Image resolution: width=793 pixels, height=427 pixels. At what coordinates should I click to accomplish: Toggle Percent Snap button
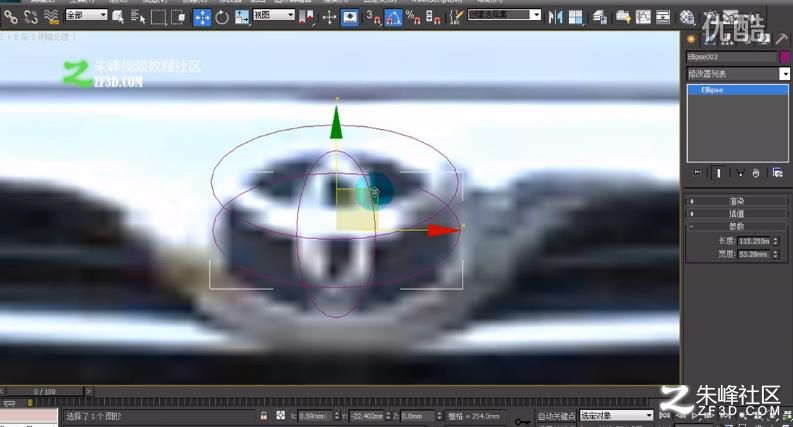point(413,17)
